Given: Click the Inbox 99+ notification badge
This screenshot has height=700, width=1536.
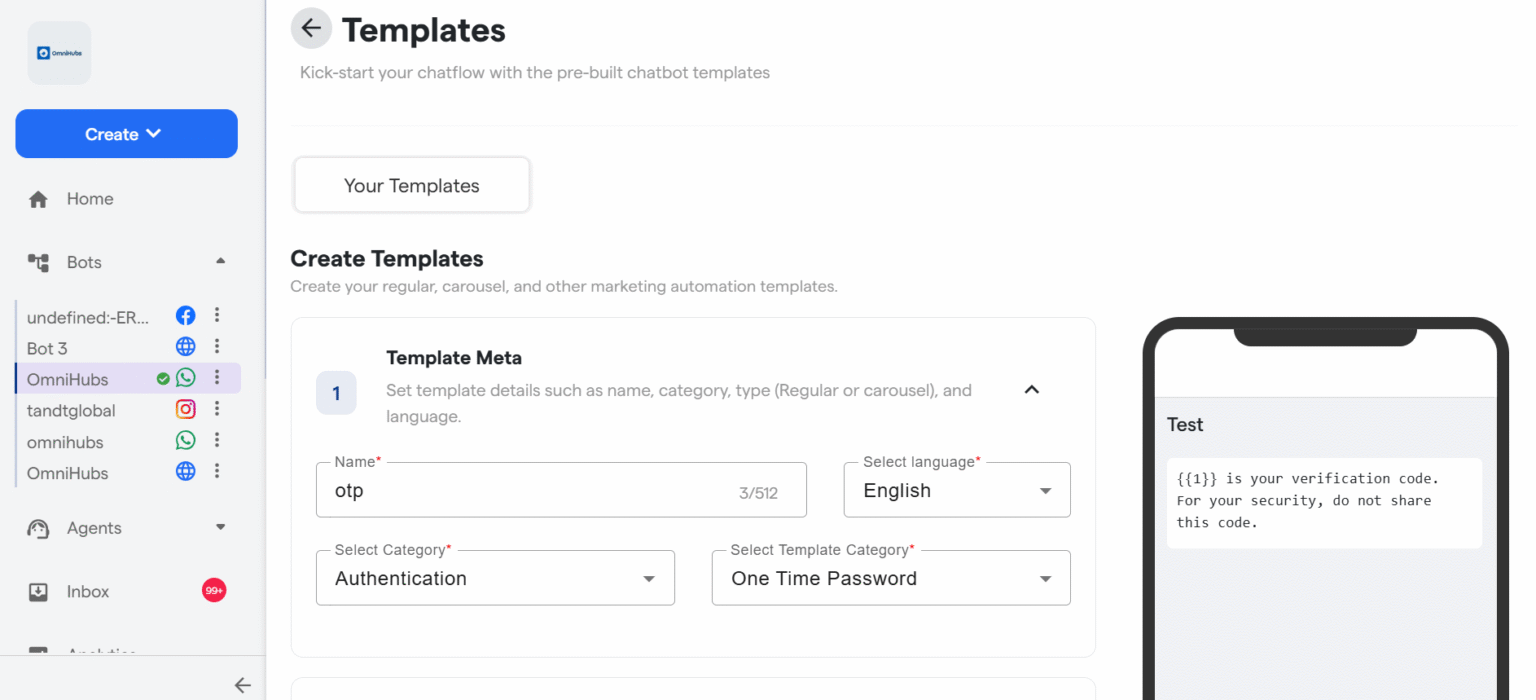Looking at the screenshot, I should pos(214,591).
